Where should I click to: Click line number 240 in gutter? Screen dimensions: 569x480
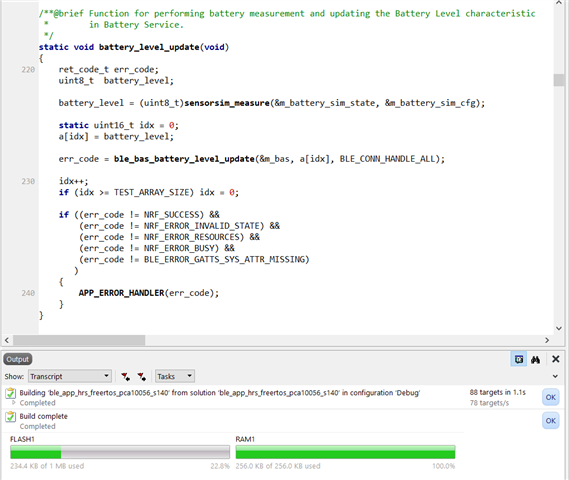28,293
